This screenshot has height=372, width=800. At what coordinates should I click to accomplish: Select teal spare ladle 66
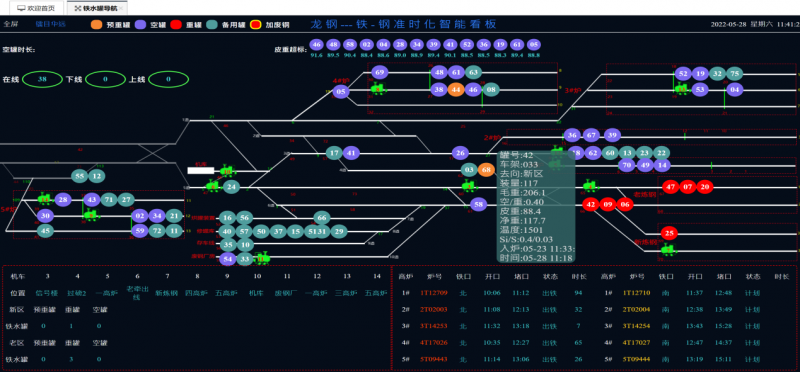[322, 218]
